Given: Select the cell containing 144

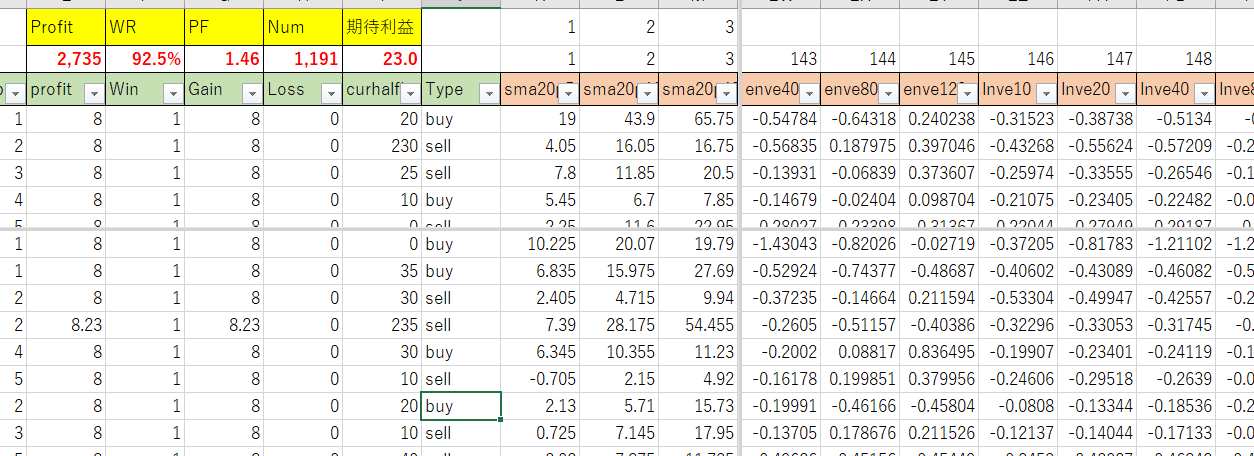Looking at the screenshot, I should pyautogui.click(x=860, y=59).
